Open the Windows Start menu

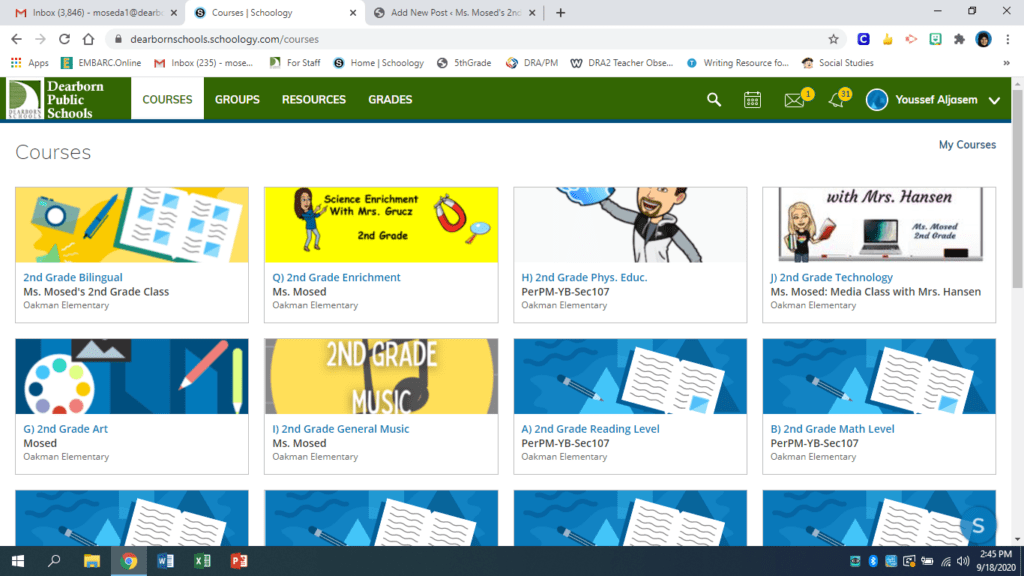click(x=18, y=561)
